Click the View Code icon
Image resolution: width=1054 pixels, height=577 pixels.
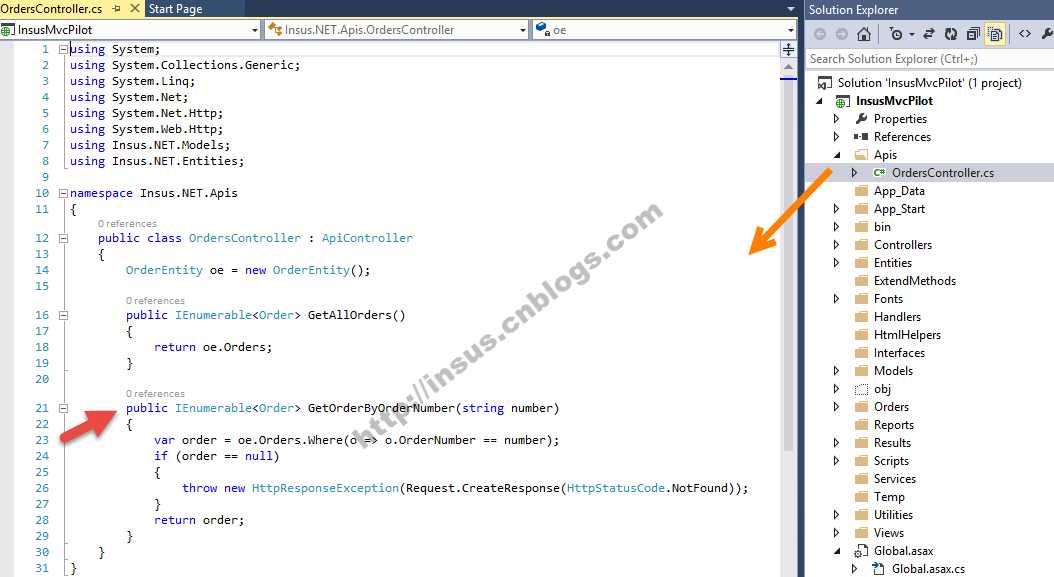click(x=1024, y=34)
